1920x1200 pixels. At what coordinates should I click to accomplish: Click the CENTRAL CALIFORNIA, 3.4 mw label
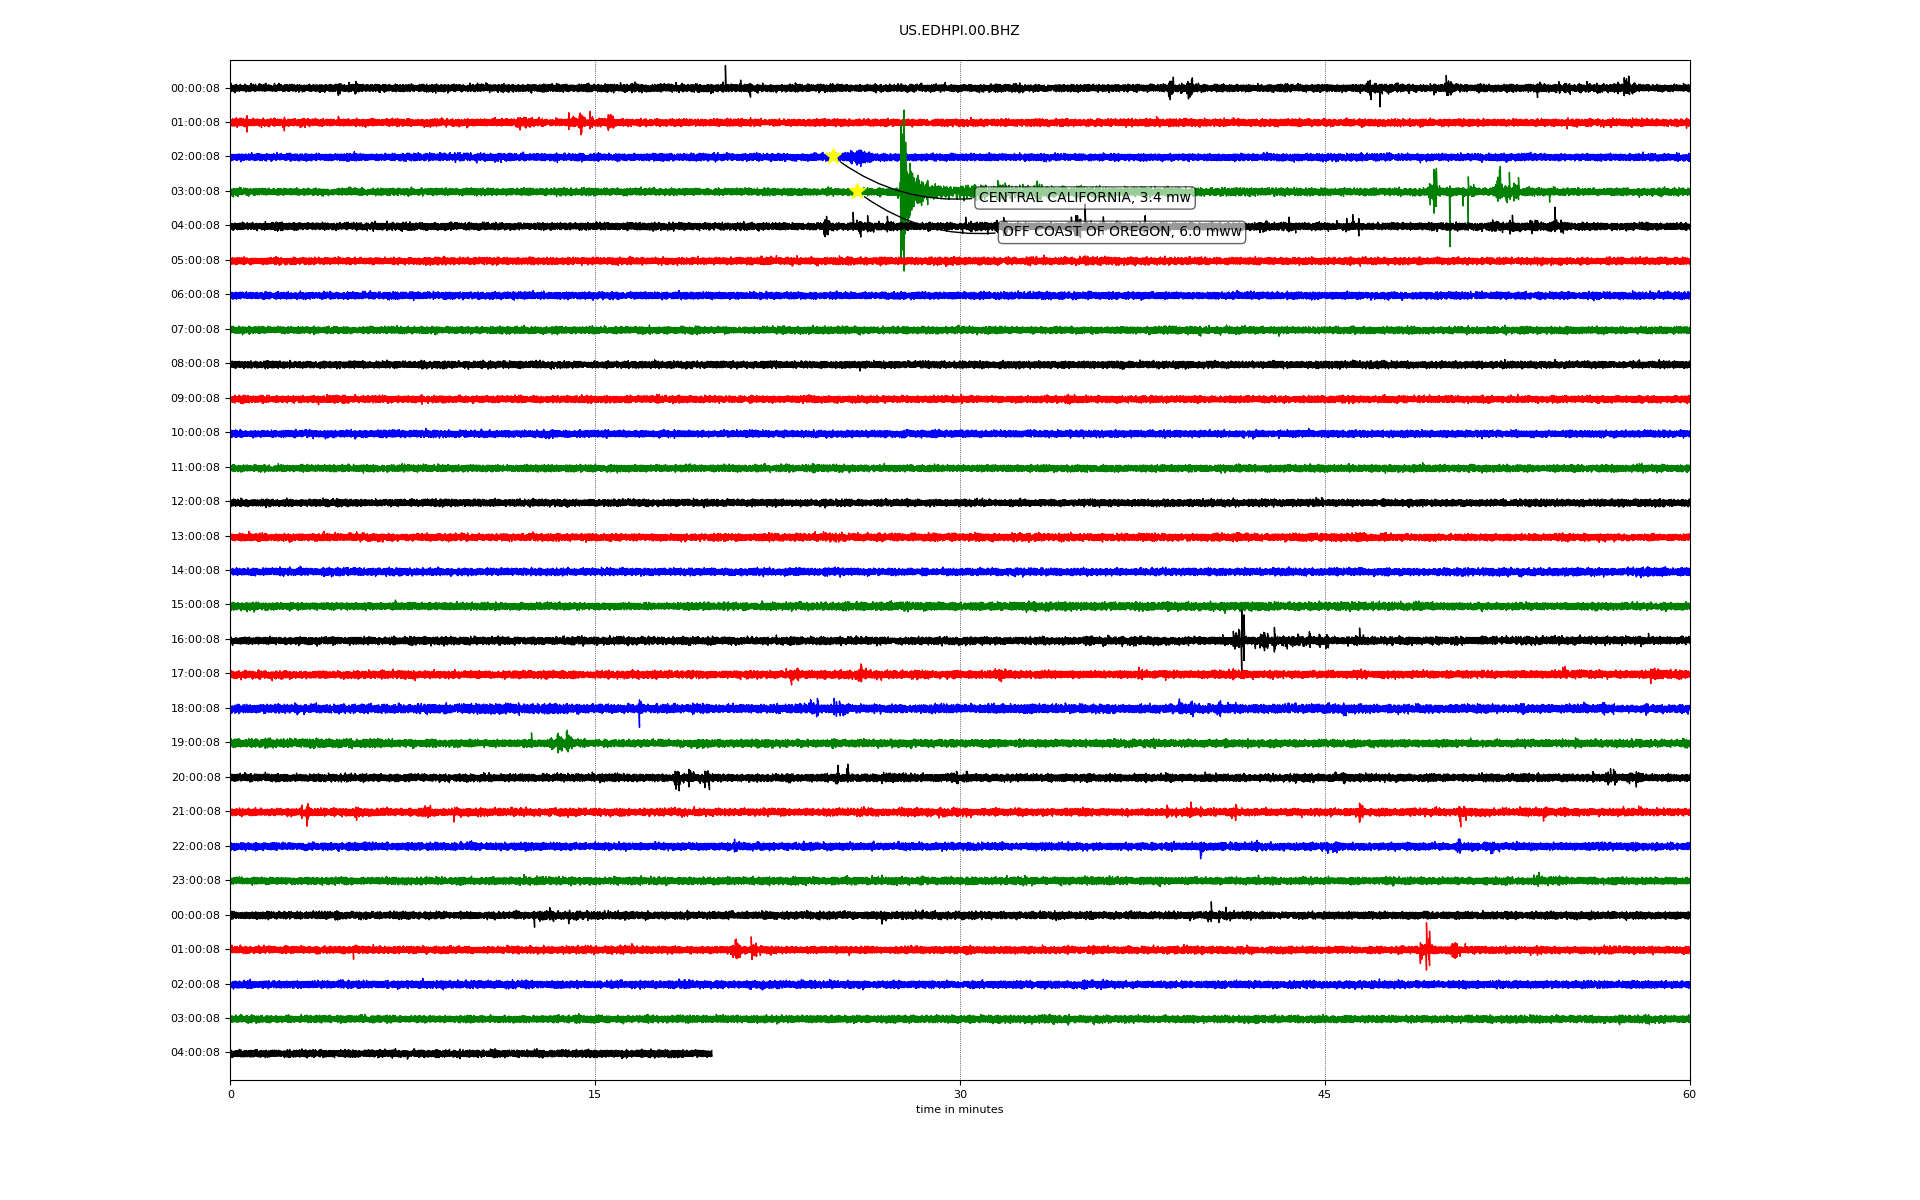coord(1084,198)
